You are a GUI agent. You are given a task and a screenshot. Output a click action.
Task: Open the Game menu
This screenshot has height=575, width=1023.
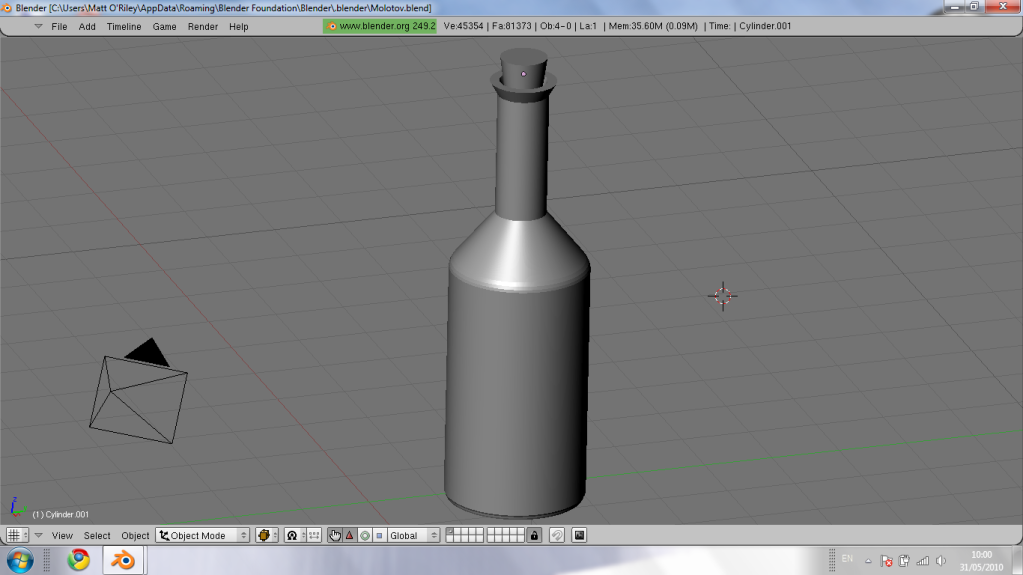(x=164, y=27)
